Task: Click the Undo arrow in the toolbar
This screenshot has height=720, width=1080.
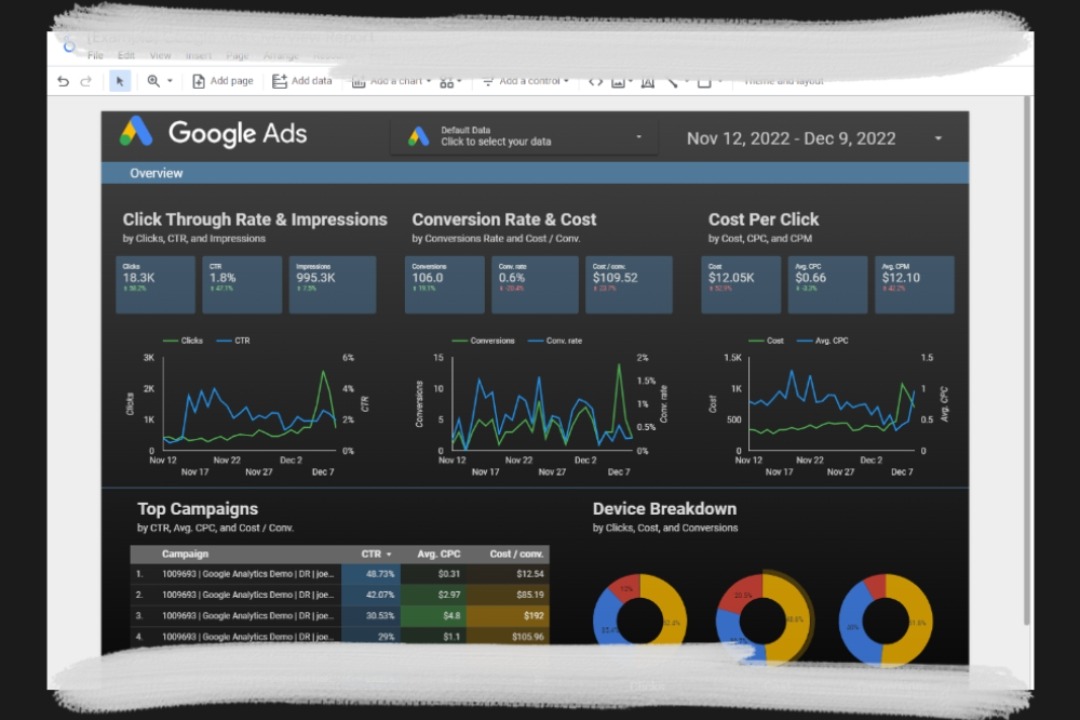Action: pos(63,81)
